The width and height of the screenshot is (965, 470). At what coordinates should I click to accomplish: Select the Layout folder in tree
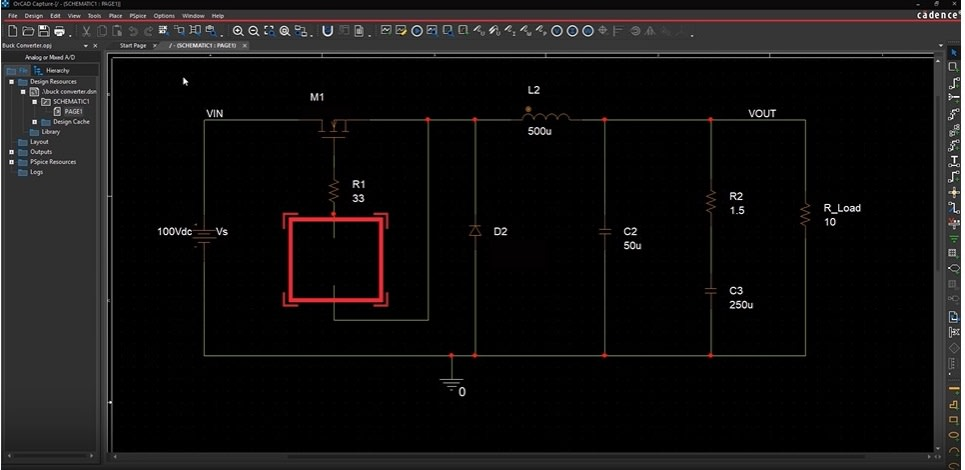39,141
